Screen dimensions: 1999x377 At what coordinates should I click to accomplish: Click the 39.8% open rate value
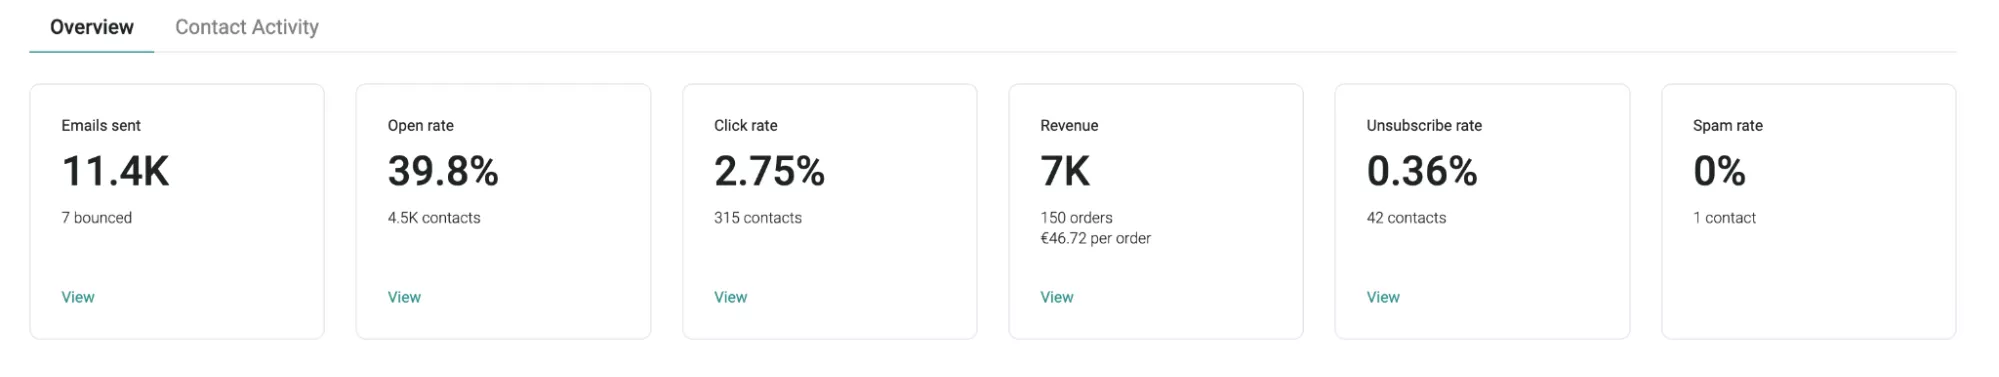click(443, 171)
